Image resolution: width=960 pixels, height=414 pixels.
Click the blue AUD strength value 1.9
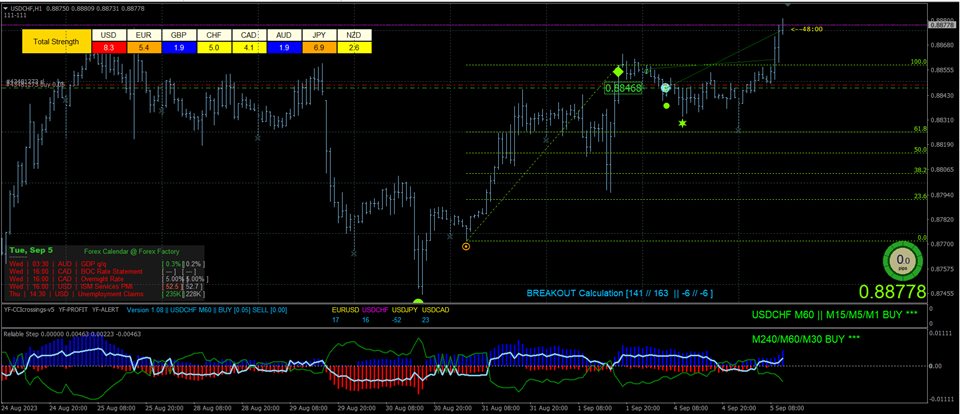click(283, 47)
